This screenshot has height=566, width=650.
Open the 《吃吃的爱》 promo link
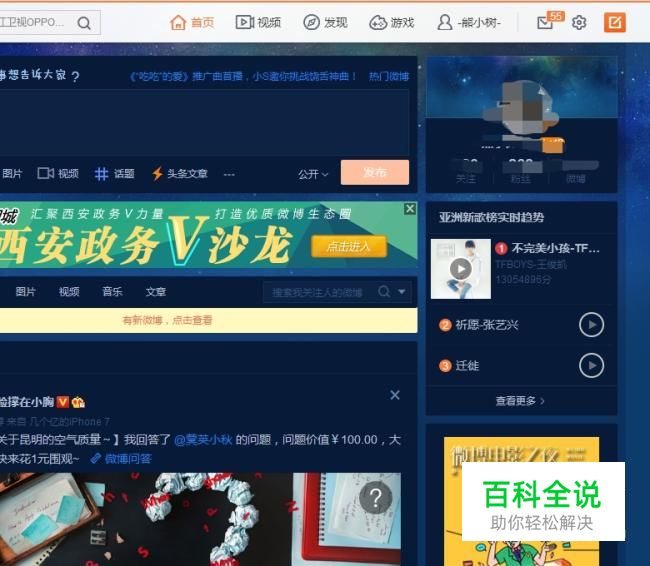coord(243,76)
